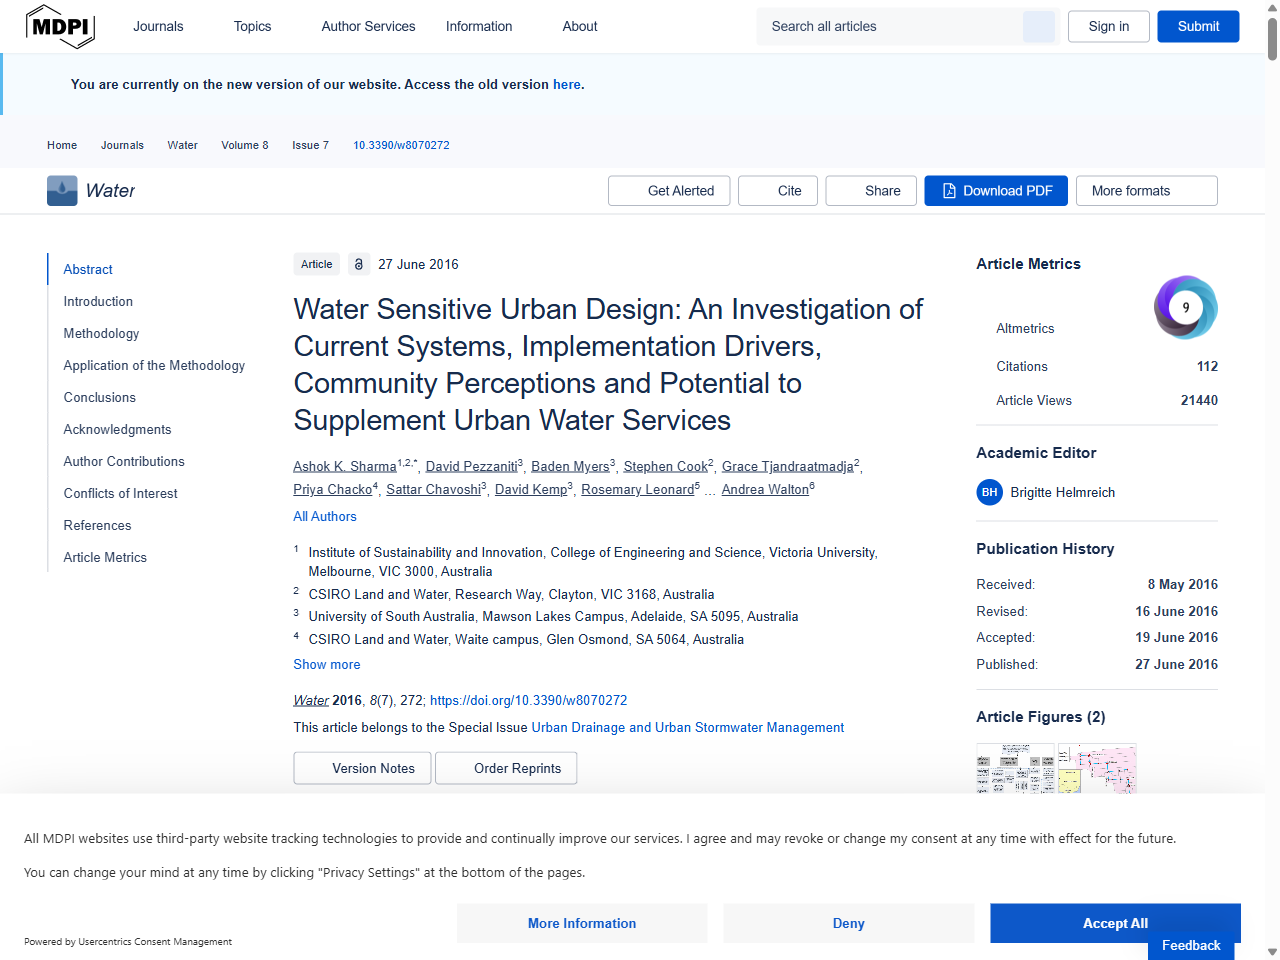Screen dimensions: 1280x960
Task: Accept All tracking cookies
Action: tap(1114, 923)
